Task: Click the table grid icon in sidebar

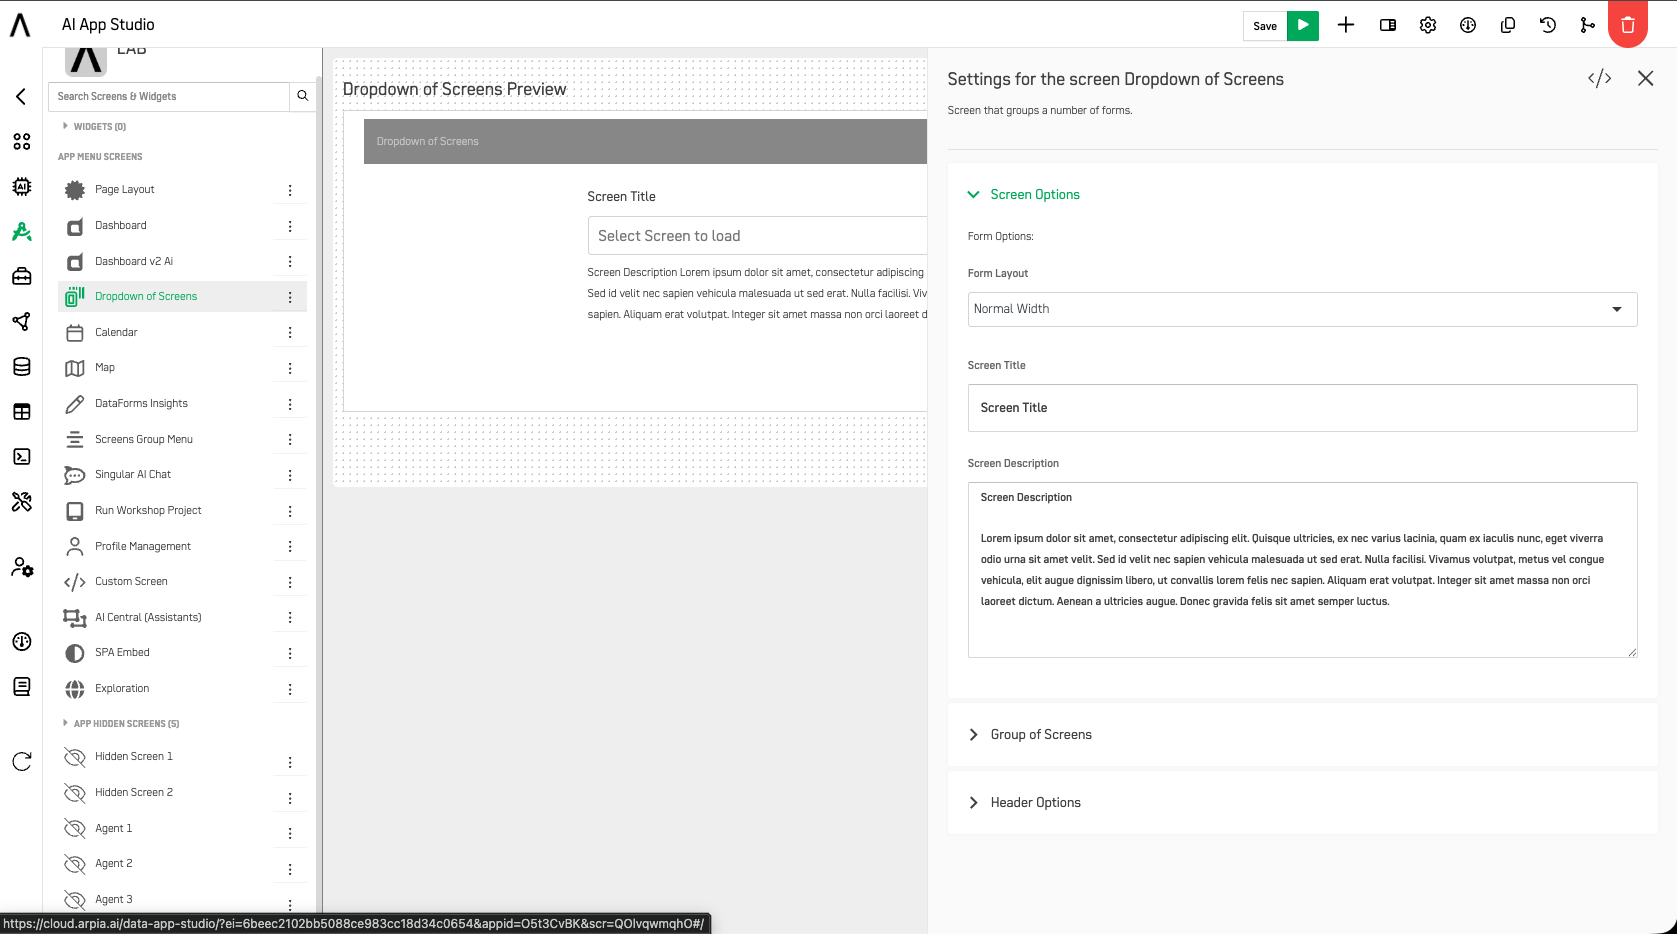Action: point(21,412)
